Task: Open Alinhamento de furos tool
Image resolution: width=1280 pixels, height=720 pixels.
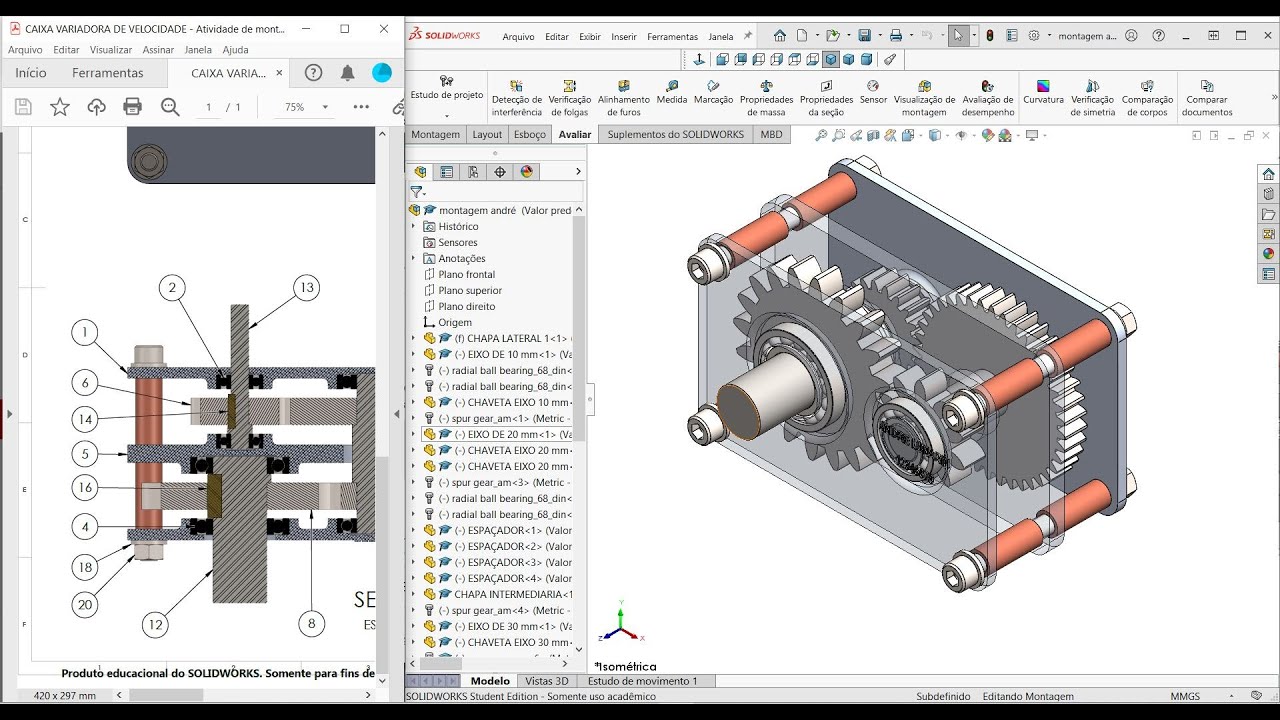Action: [x=624, y=98]
